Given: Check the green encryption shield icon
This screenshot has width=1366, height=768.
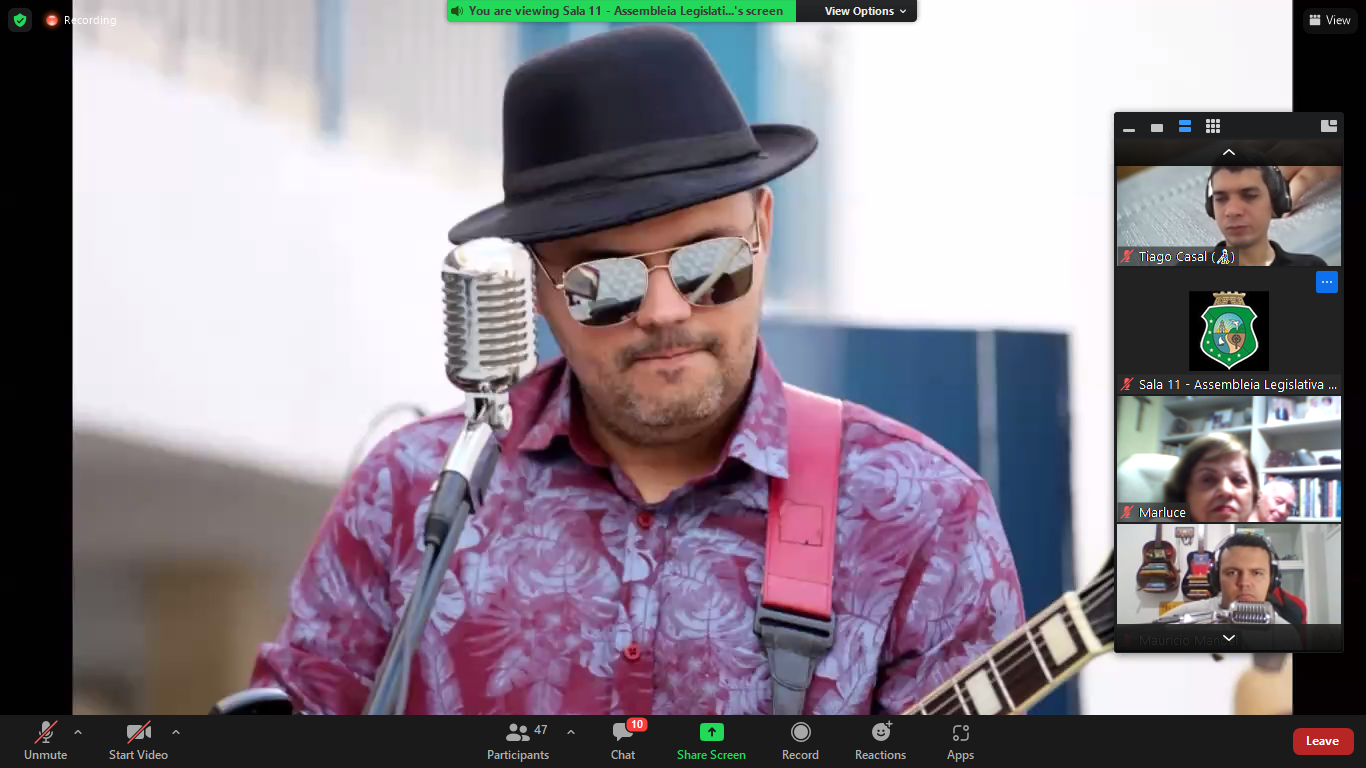Looking at the screenshot, I should pos(20,20).
